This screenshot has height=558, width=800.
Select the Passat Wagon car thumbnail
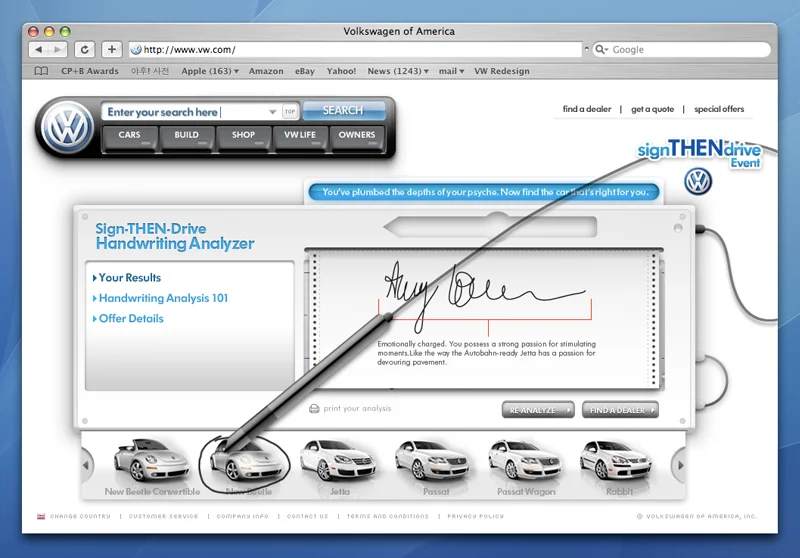(x=526, y=465)
